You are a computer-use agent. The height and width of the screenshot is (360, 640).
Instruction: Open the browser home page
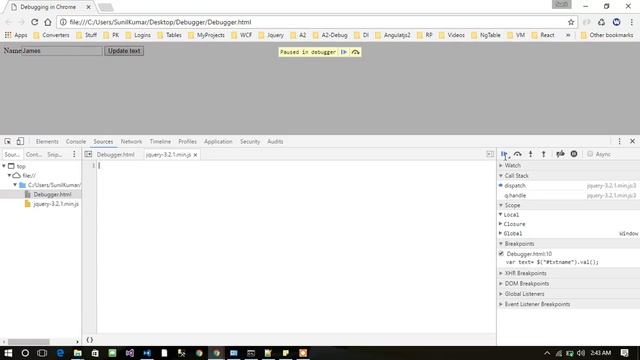(x=48, y=22)
